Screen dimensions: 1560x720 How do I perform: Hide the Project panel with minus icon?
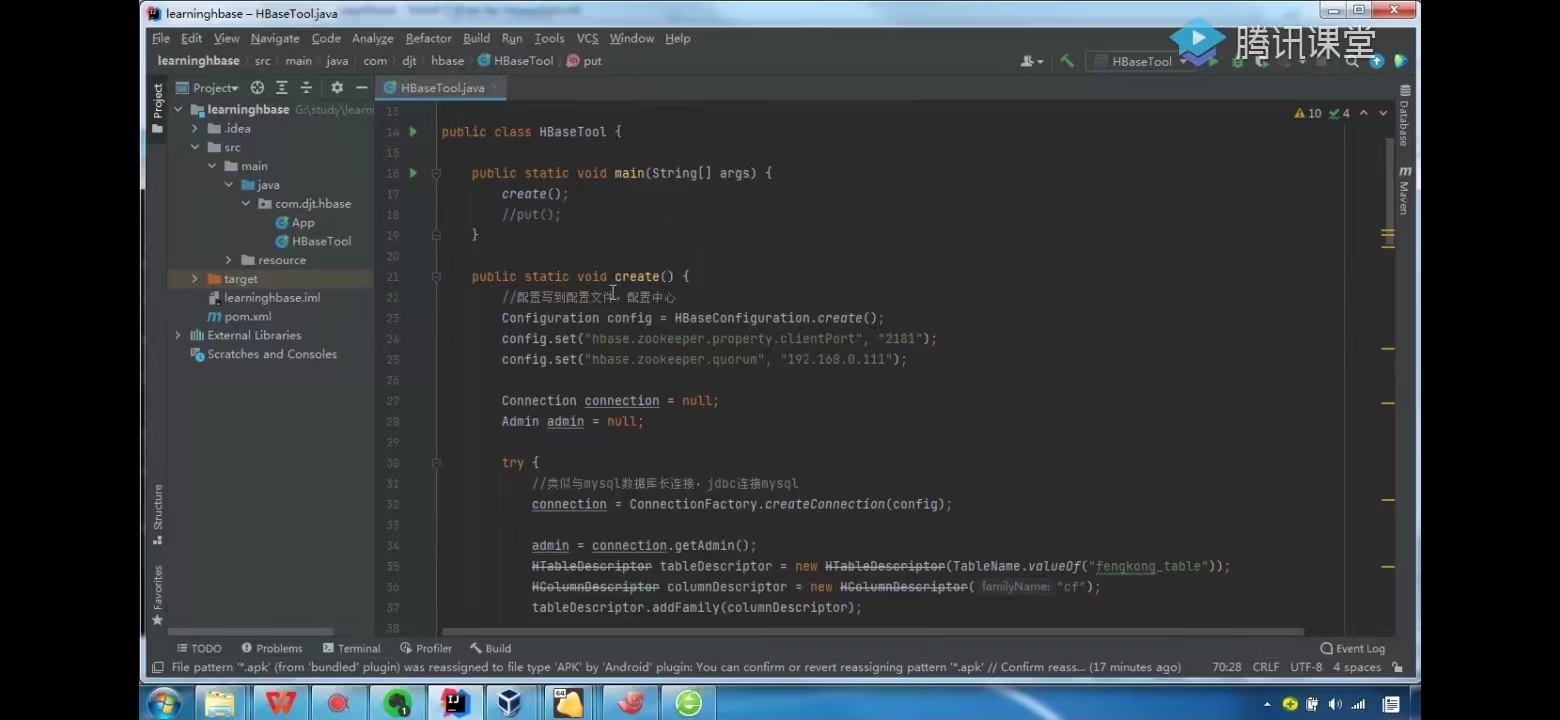click(x=361, y=88)
